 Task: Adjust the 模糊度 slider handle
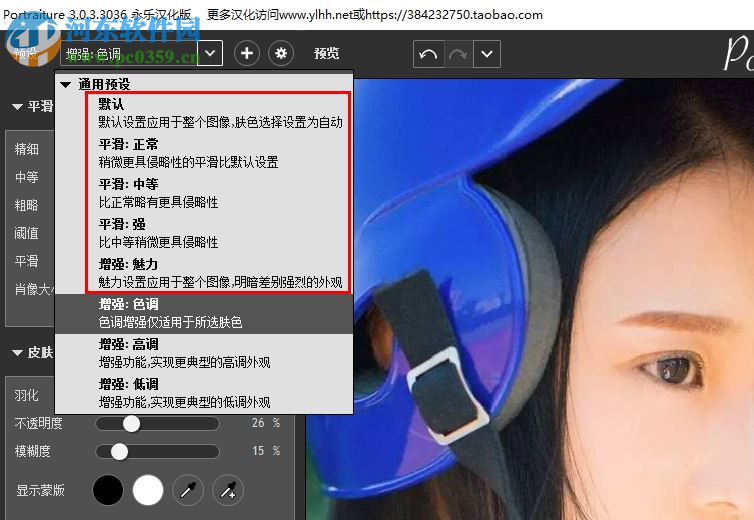pos(119,451)
